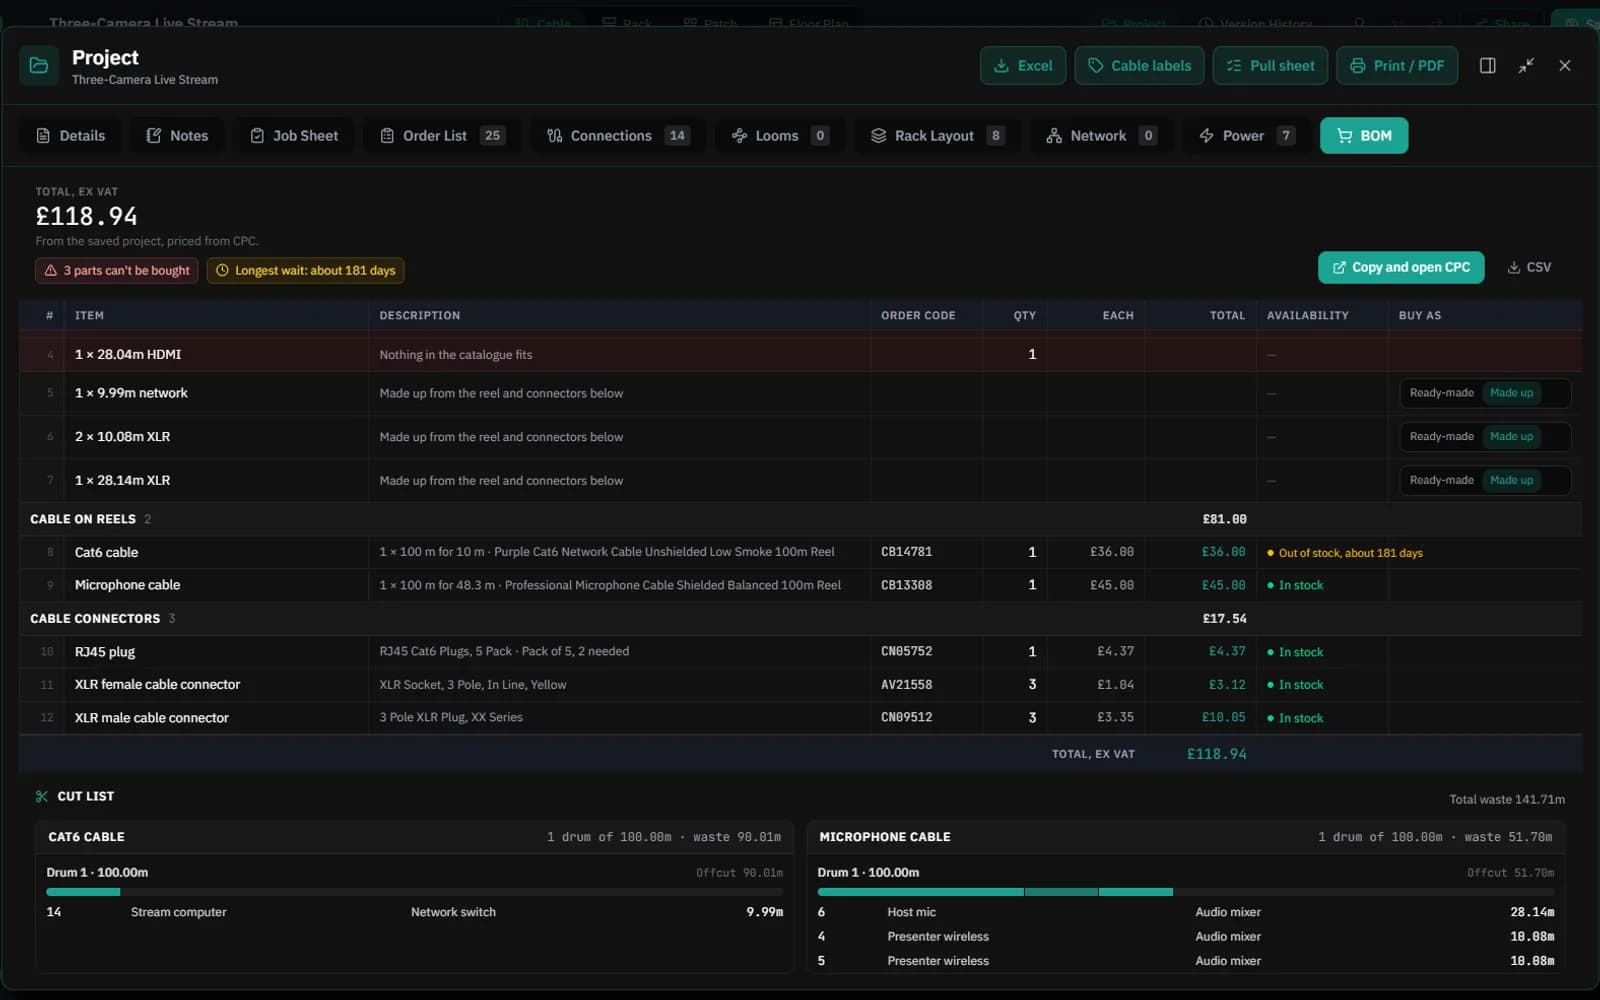Viewport: 1600px width, 1000px height.
Task: Download the CSV file
Action: (x=1529, y=268)
